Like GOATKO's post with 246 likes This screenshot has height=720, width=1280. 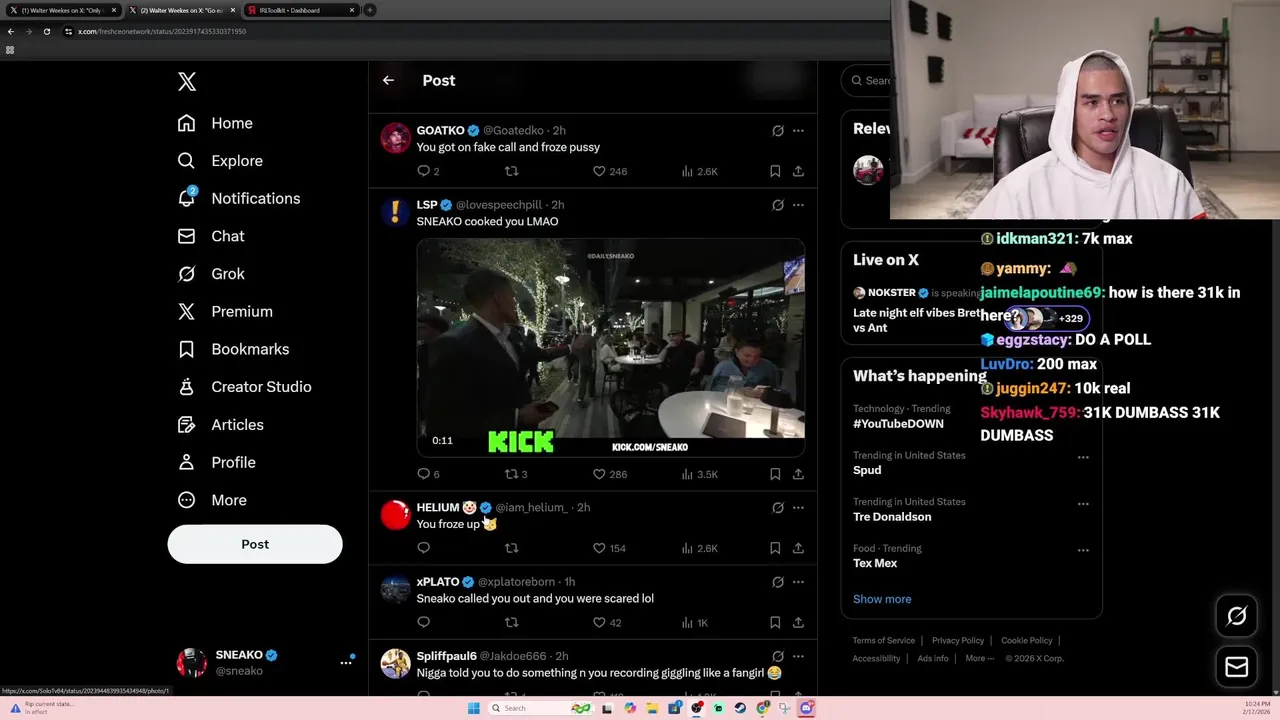point(610,171)
